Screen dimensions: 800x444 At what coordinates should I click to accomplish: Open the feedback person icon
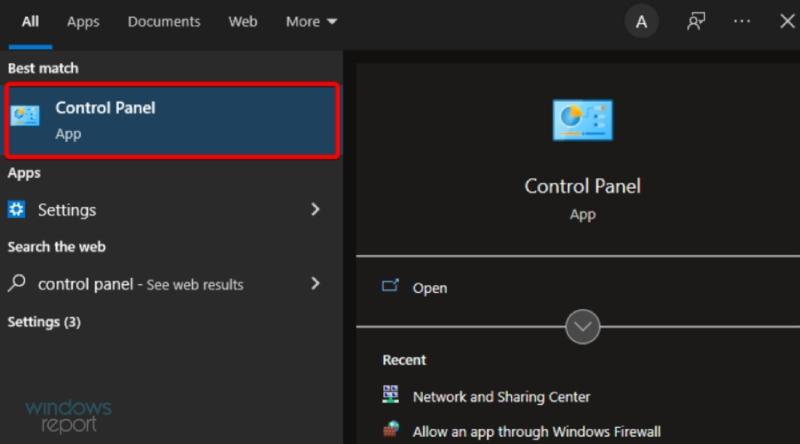point(696,21)
